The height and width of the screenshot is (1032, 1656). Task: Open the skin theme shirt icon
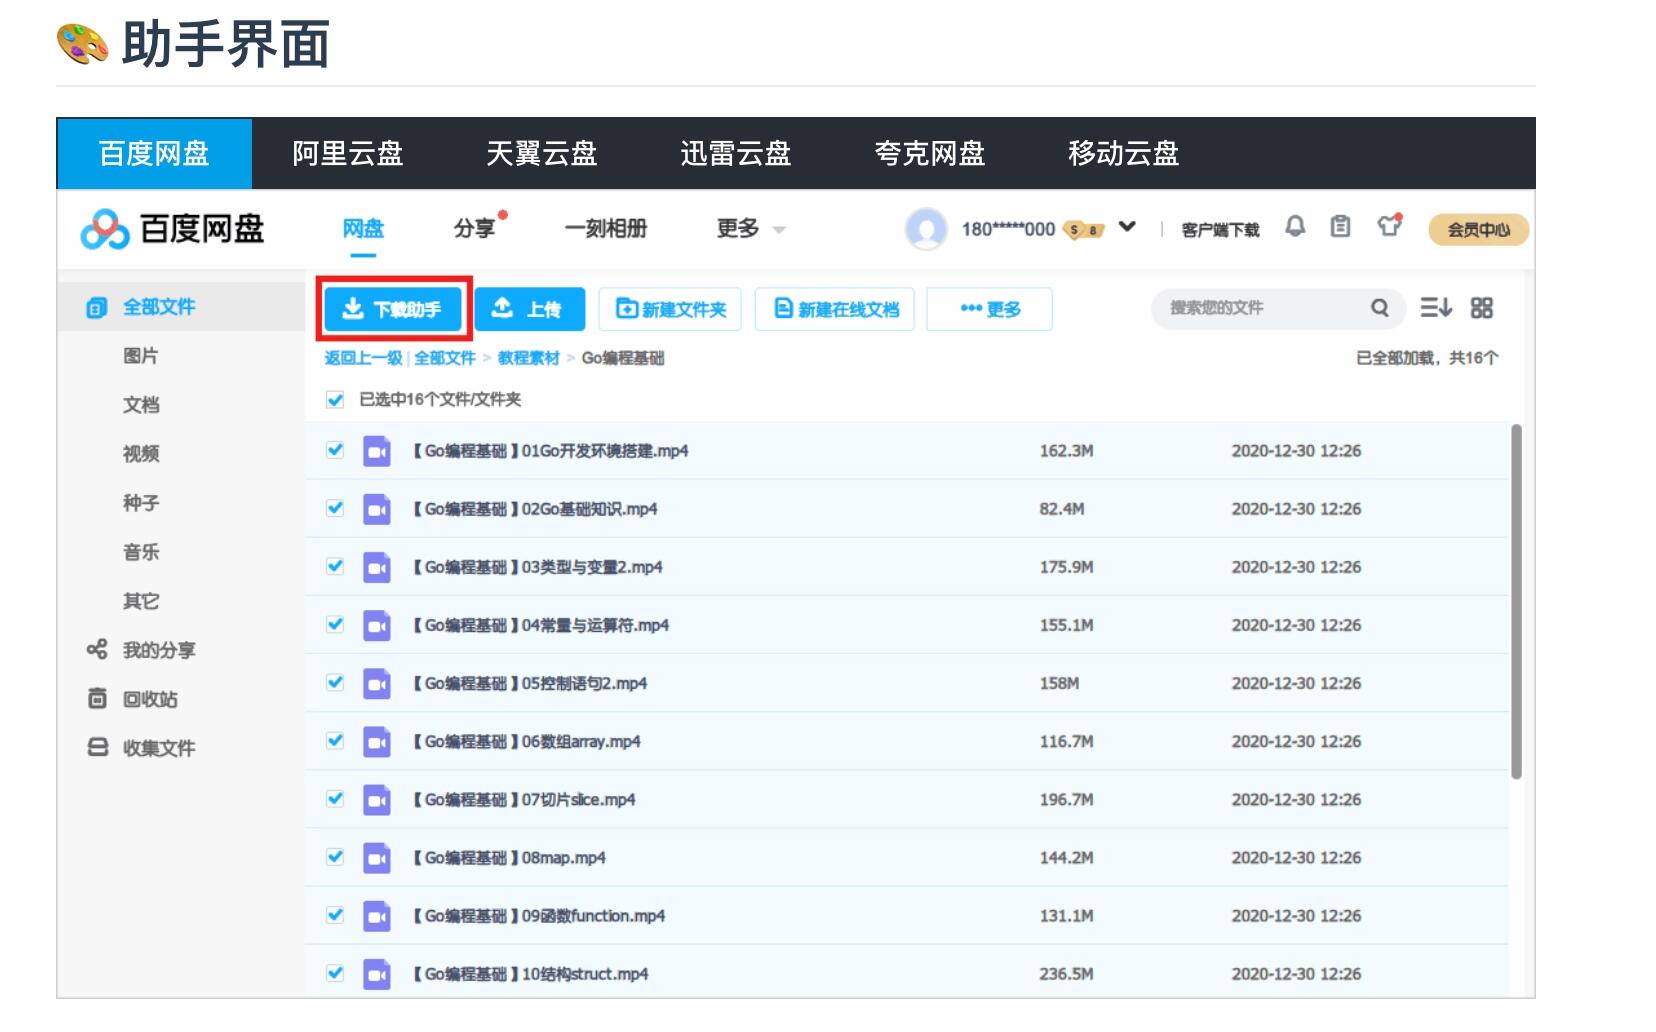point(1389,226)
